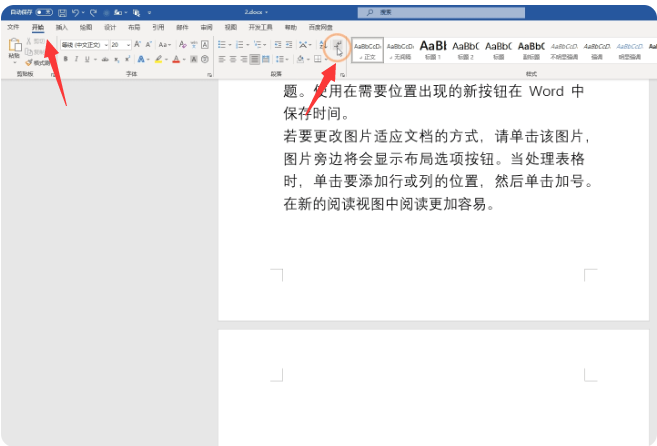Image resolution: width=657 pixels, height=446 pixels.
Task: Switch to the 插入 ribbon tab
Action: [62, 27]
